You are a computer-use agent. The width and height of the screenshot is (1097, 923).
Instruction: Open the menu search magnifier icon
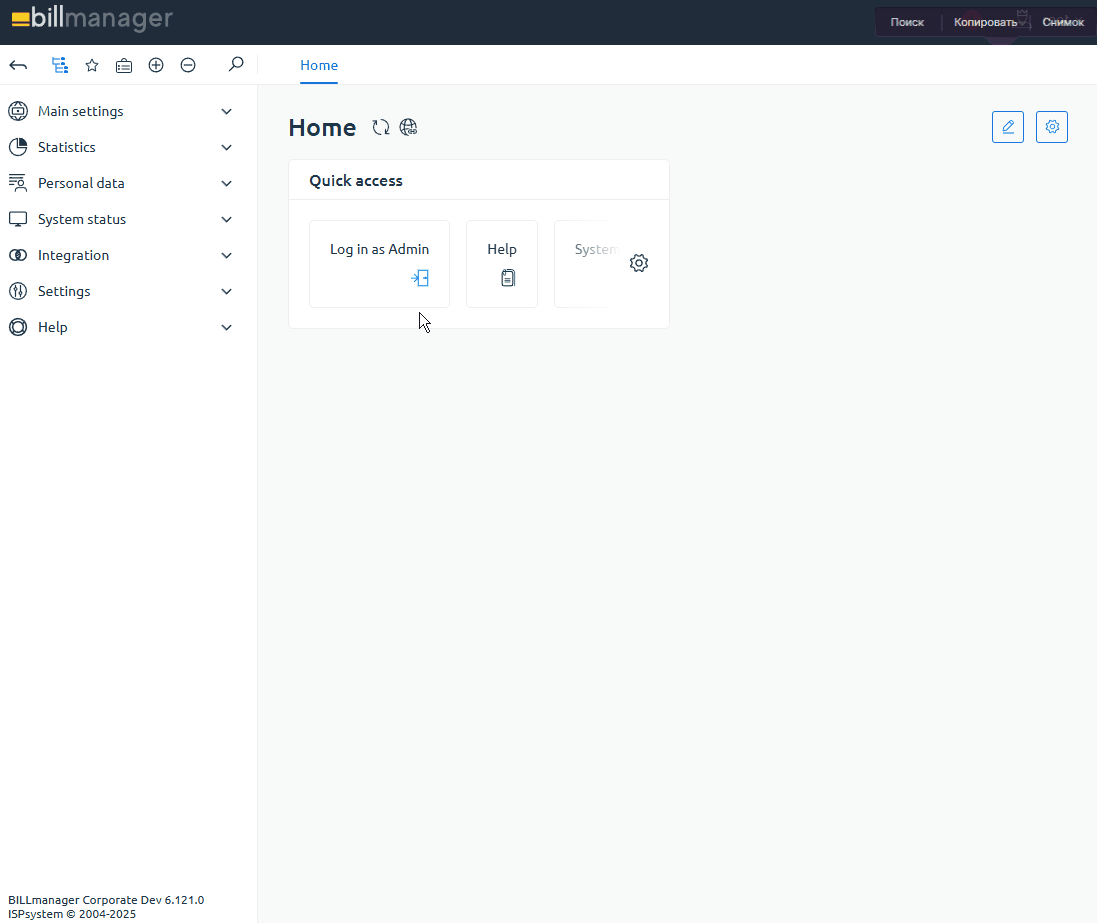[x=236, y=65]
